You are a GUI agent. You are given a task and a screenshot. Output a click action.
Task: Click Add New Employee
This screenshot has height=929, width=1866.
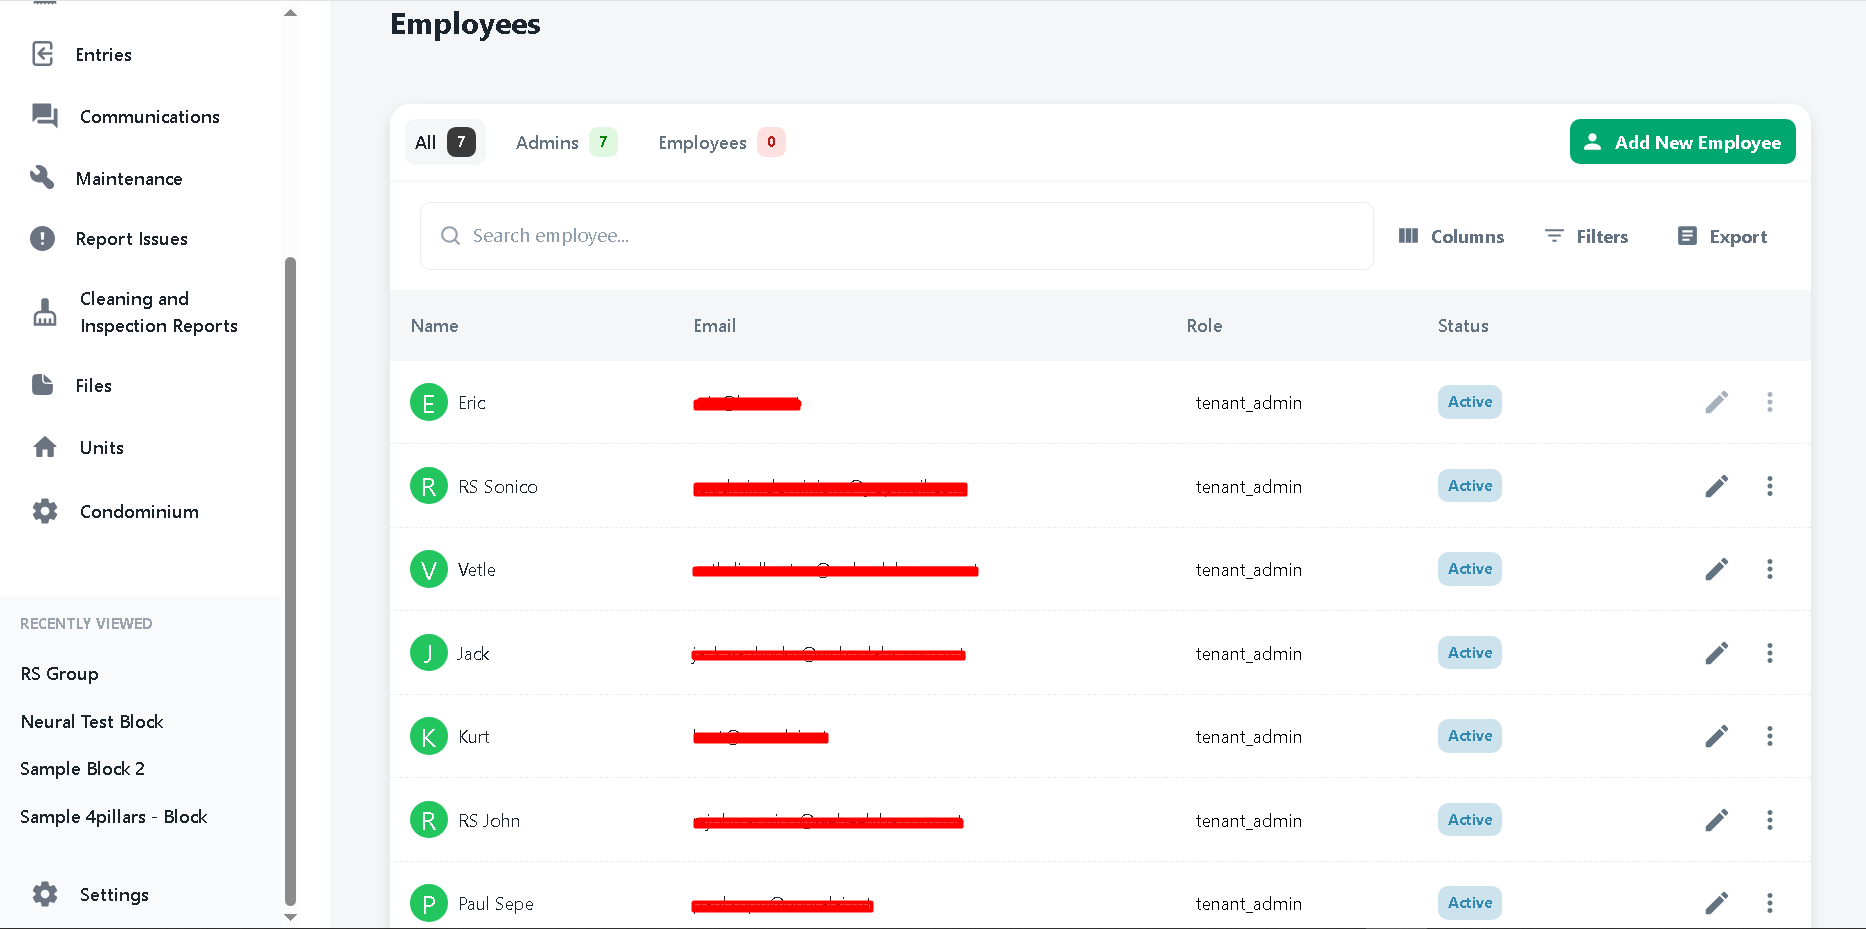tap(1682, 141)
